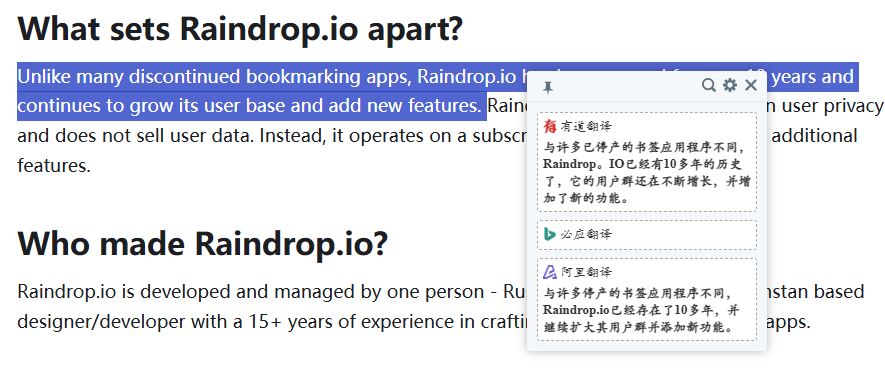Click the Alibaba translated text starting 与许多停产的
The height and width of the screenshot is (369, 885).
point(641,310)
